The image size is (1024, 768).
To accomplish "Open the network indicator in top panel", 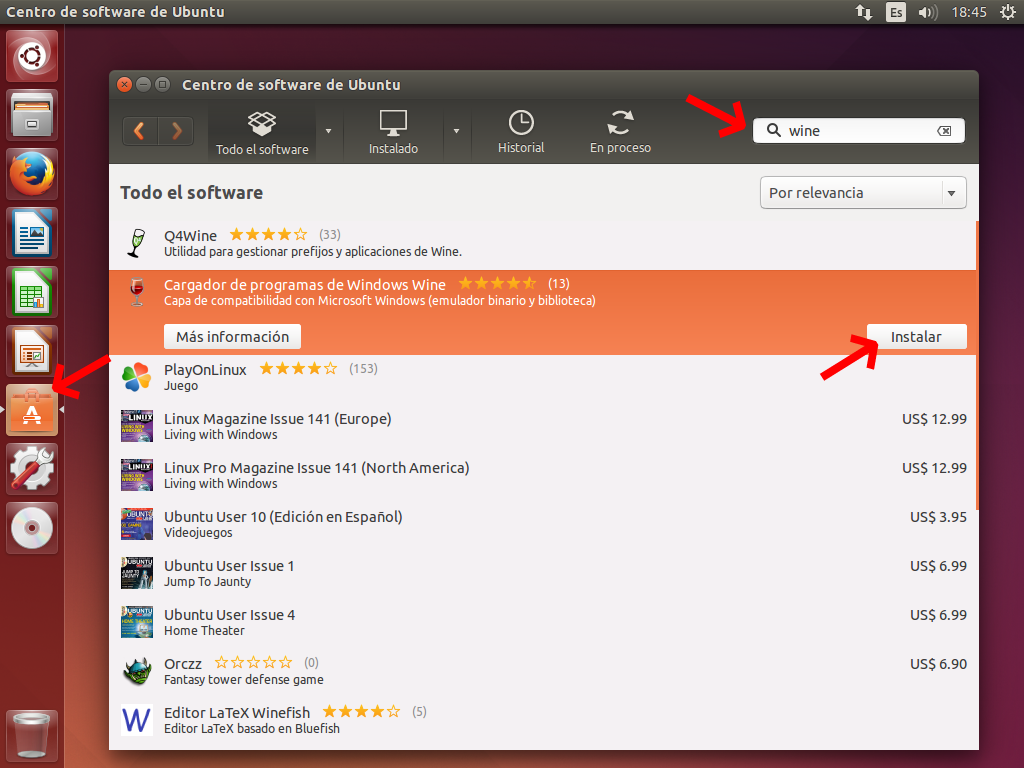I will coord(863,12).
